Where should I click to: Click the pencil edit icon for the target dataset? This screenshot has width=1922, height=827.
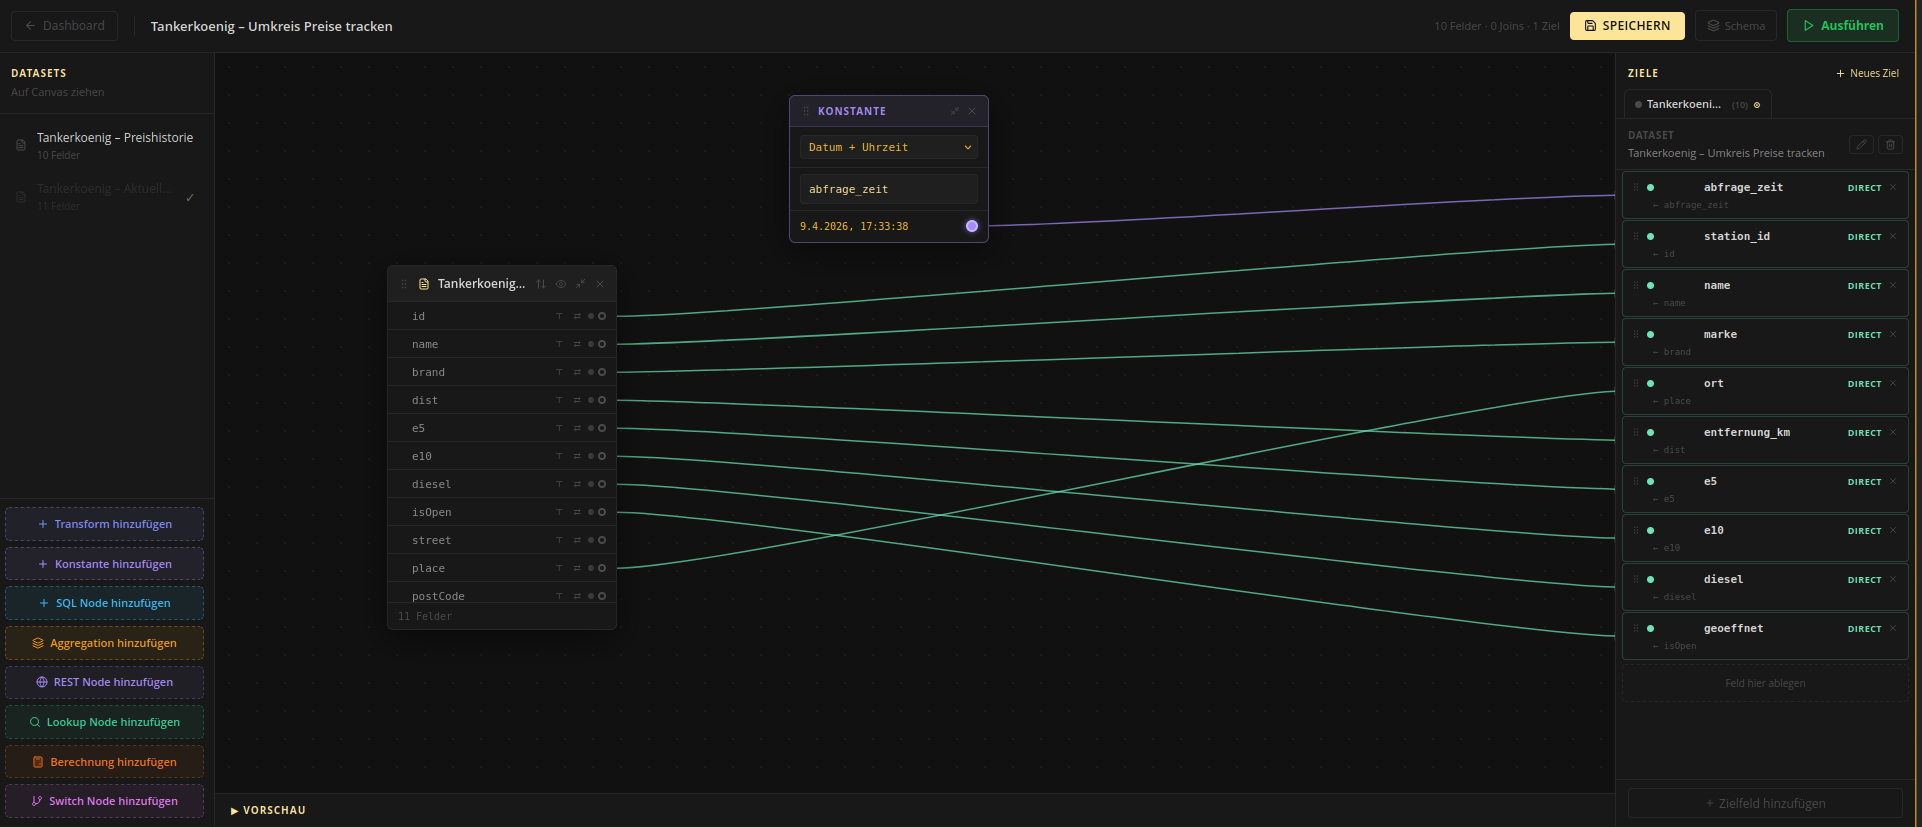pyautogui.click(x=1861, y=145)
